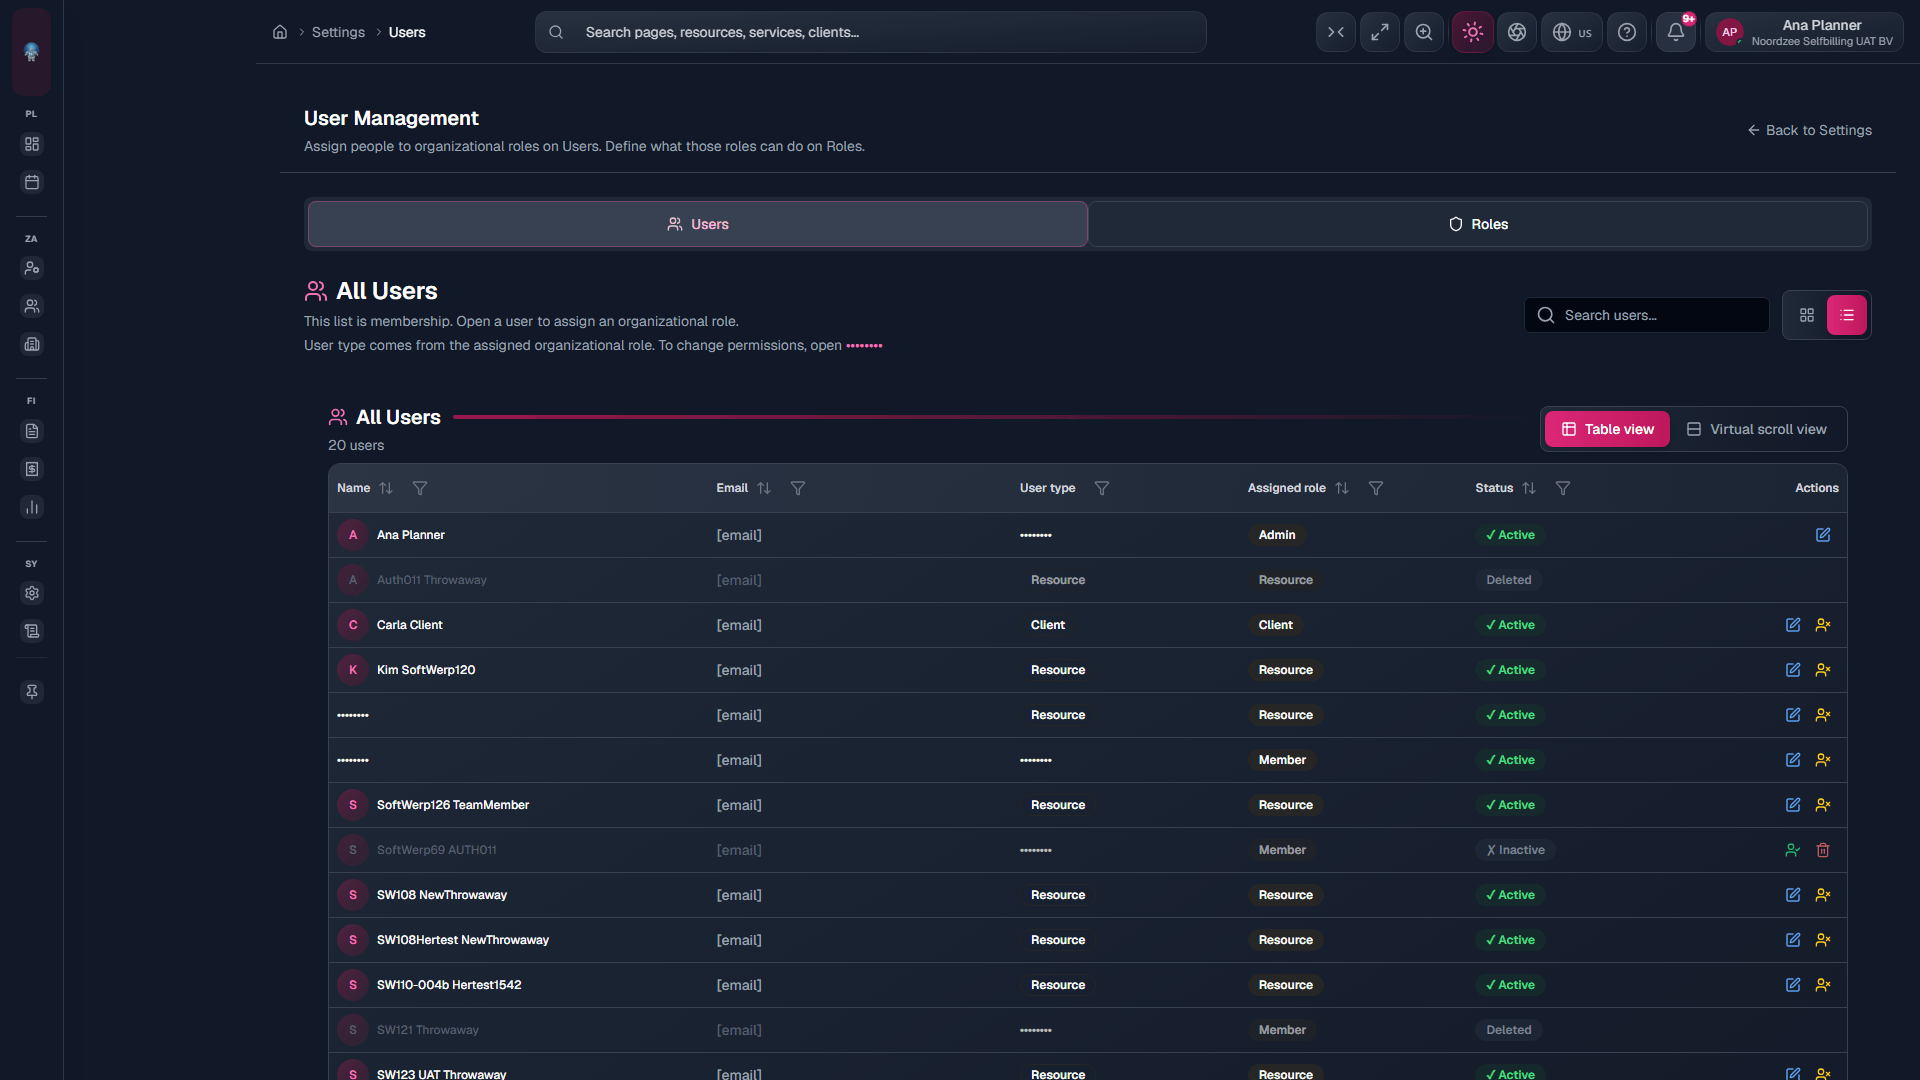Screen dimensions: 1920x1080
Task: Click the pin sidebar icon
Action: point(32,692)
